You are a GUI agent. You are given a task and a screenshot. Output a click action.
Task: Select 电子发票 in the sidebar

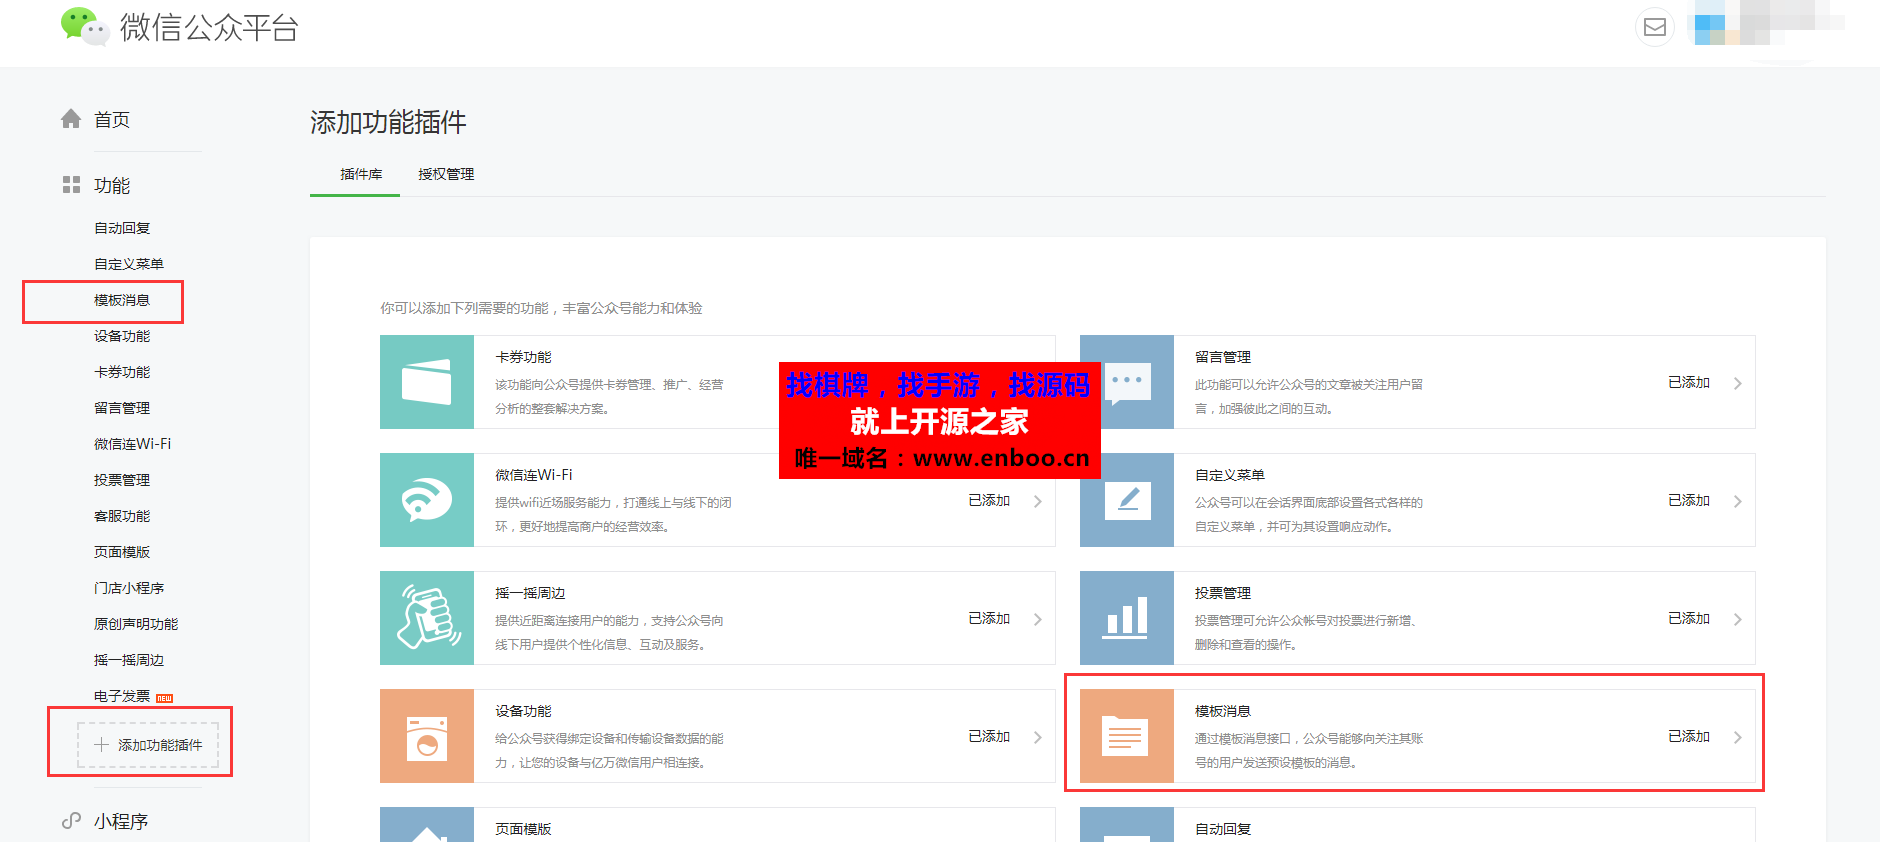point(122,696)
